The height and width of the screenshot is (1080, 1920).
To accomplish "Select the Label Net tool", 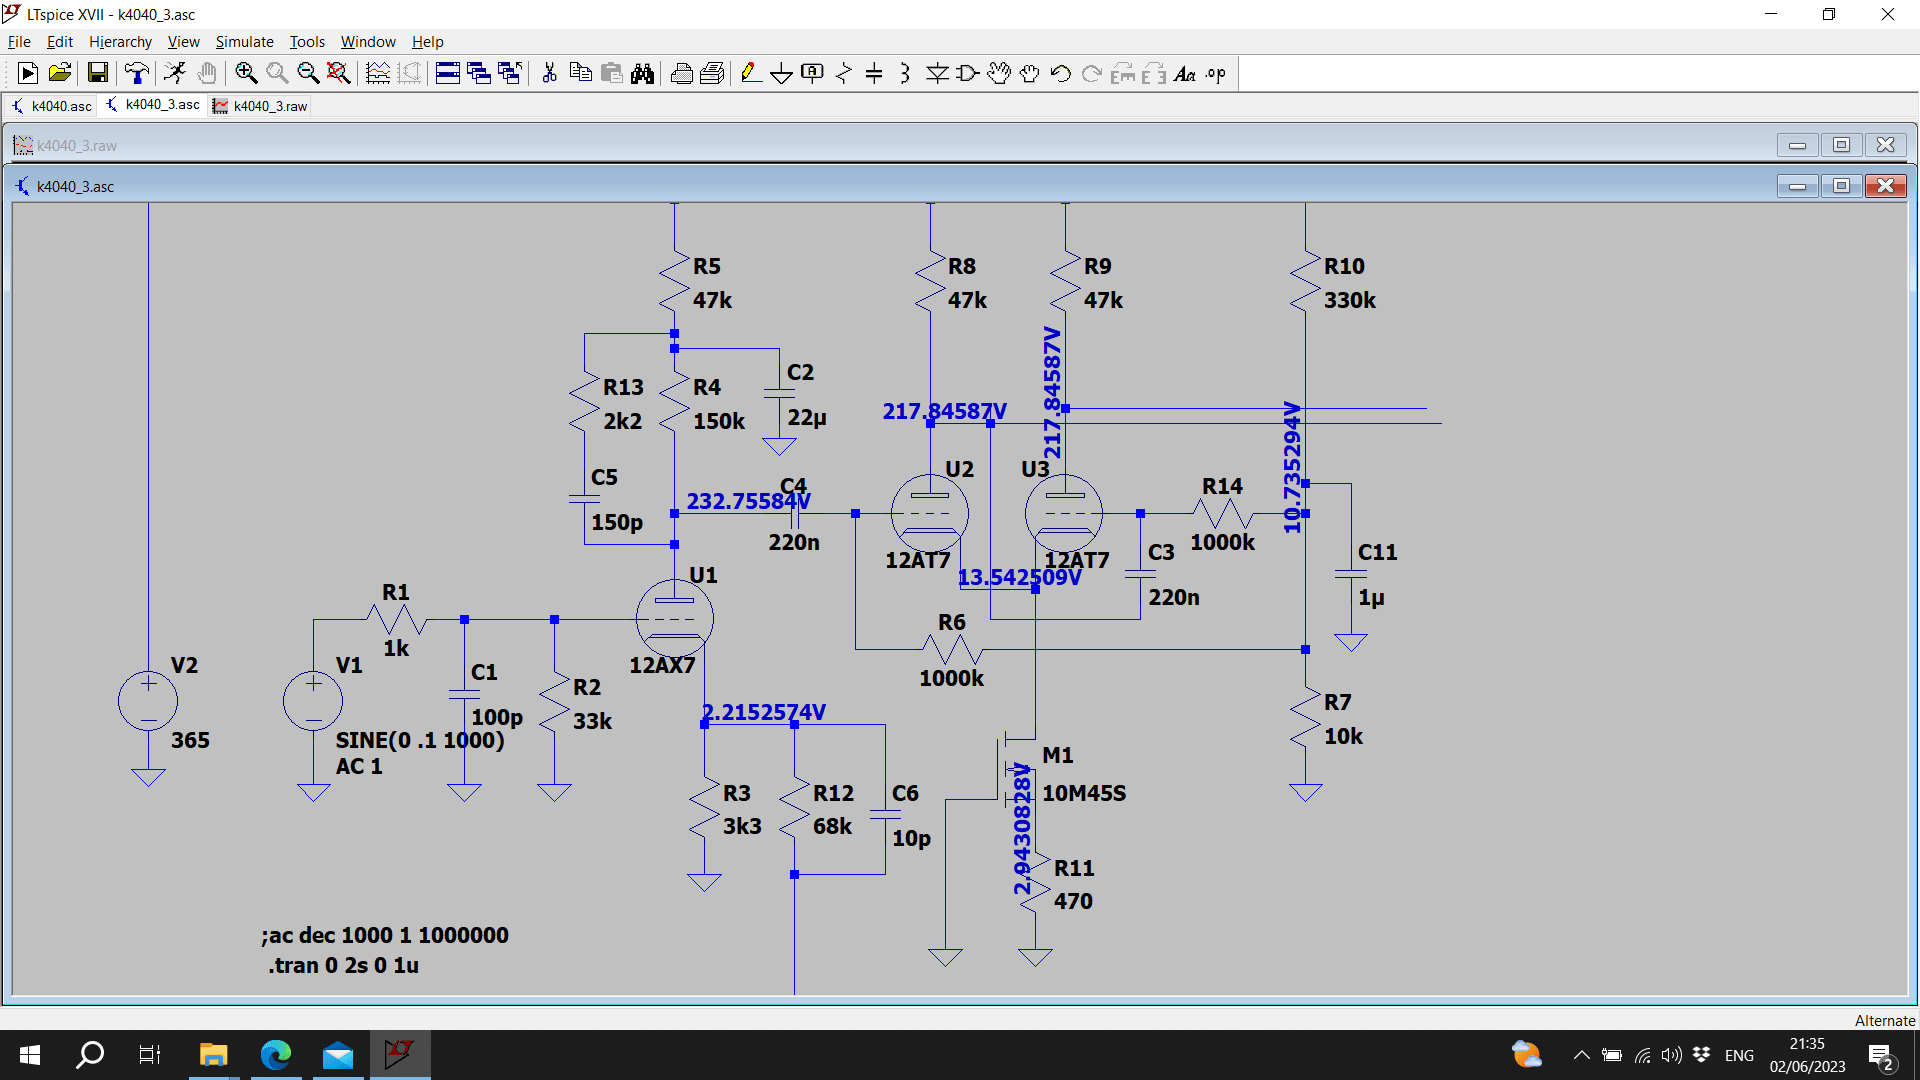I will 813,73.
